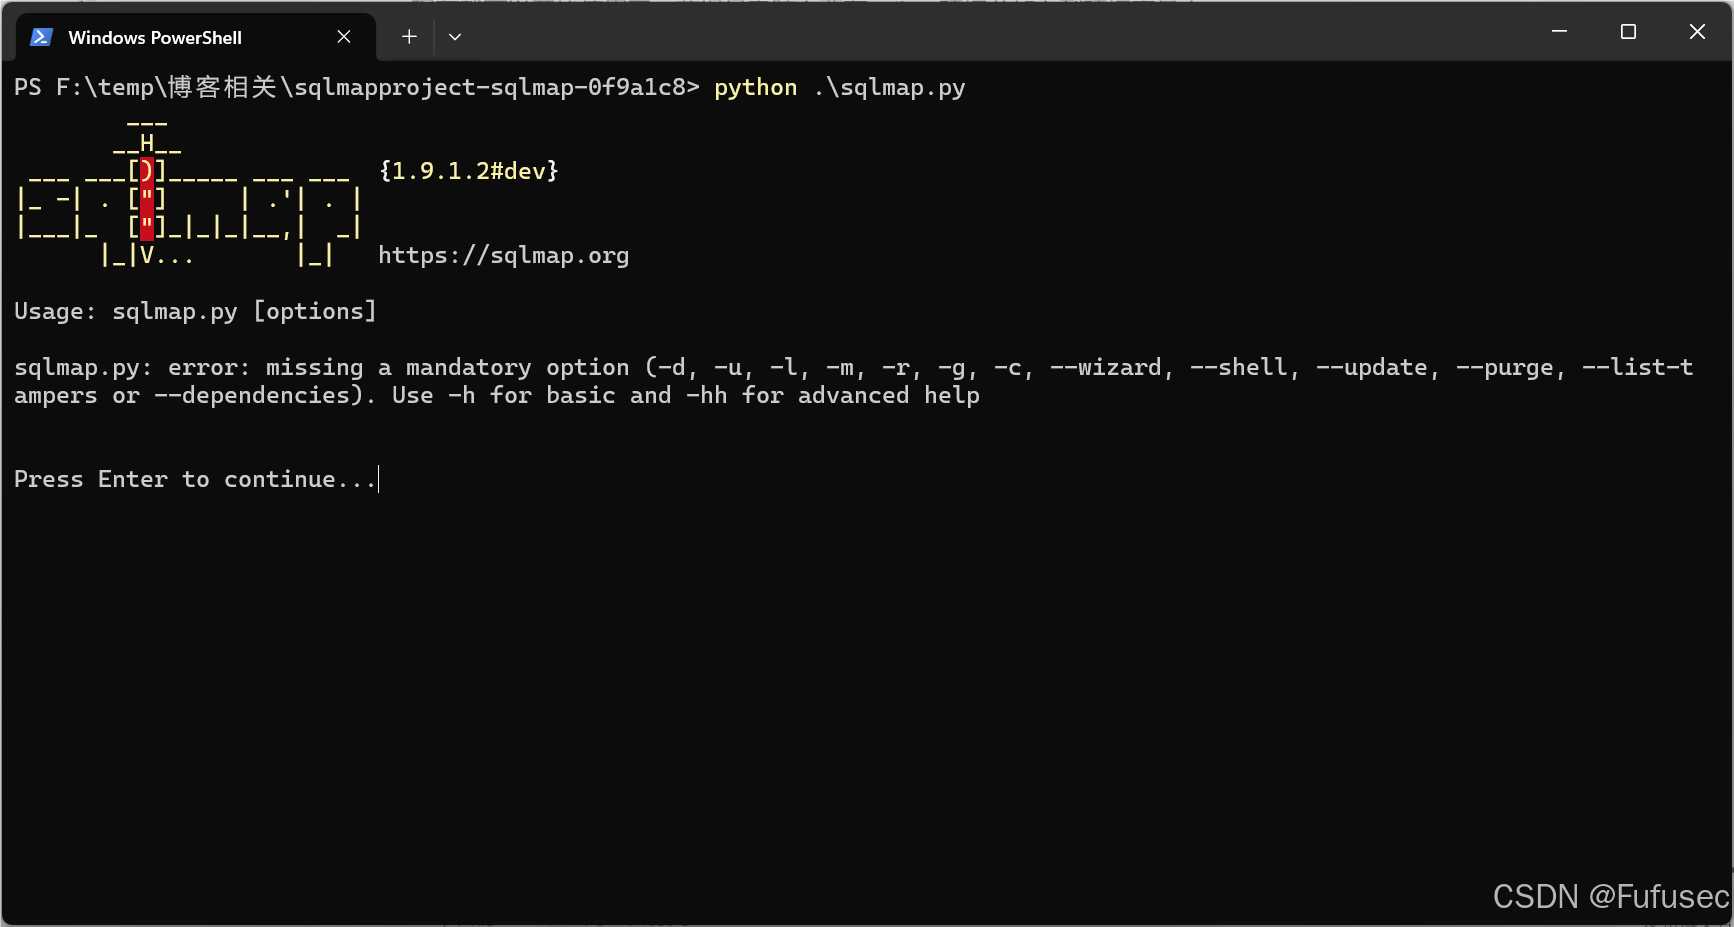Place cursor at the blinking terminal caret
The height and width of the screenshot is (927, 1734).
(378, 479)
